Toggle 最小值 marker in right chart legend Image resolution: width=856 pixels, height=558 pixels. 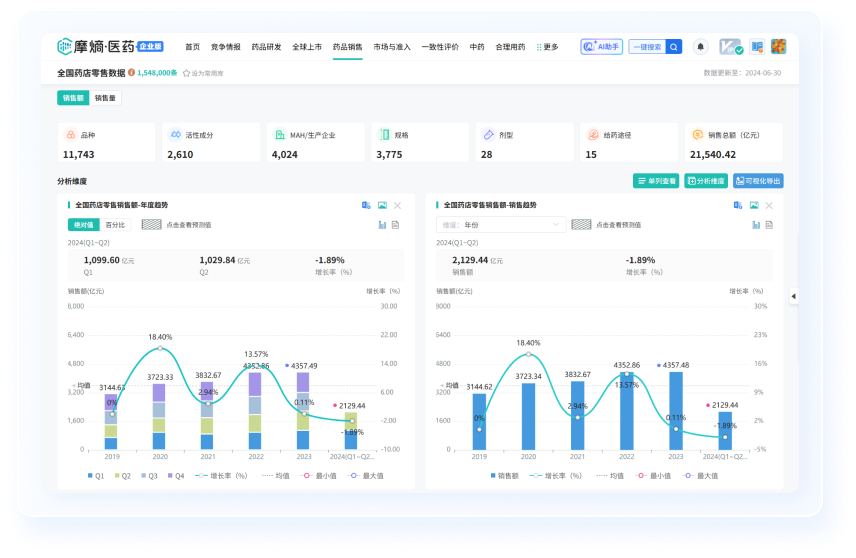pyautogui.click(x=653, y=476)
